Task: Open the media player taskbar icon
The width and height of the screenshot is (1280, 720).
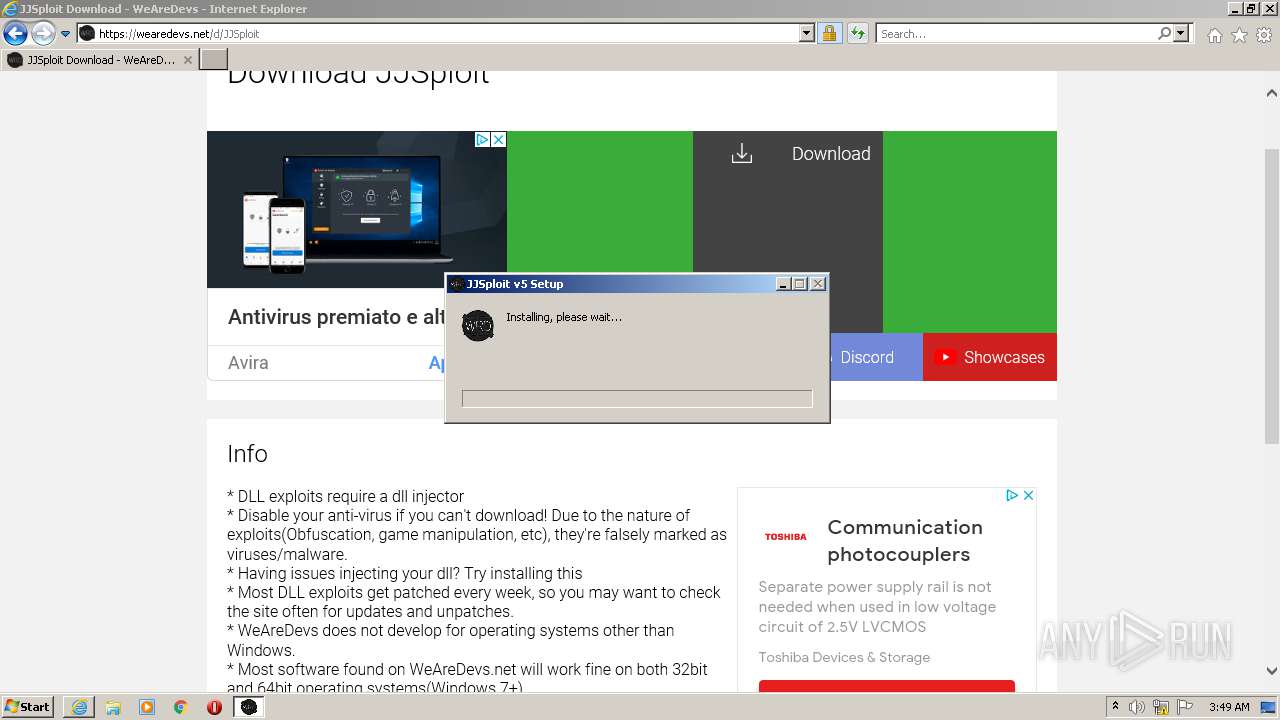Action: (x=147, y=707)
